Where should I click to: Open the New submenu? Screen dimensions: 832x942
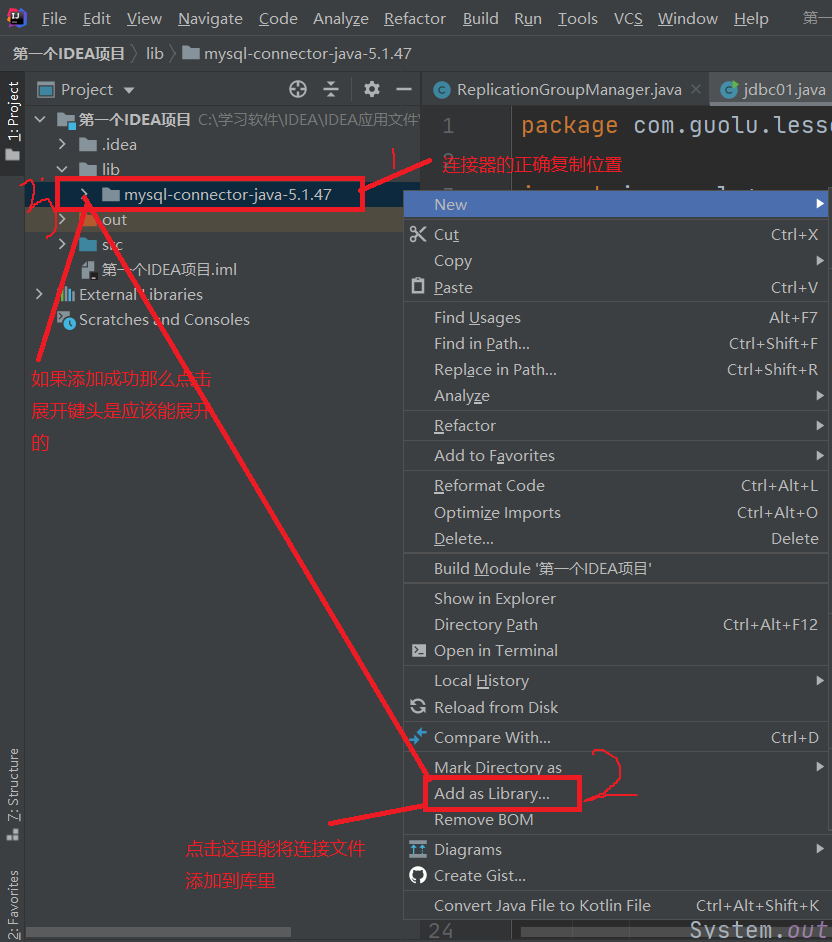pos(616,204)
